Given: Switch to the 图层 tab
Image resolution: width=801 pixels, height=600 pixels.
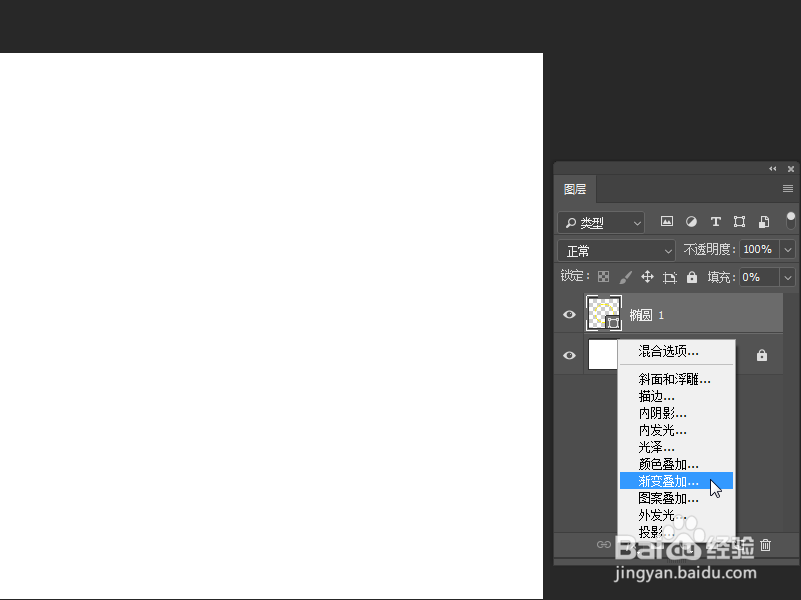Looking at the screenshot, I should [x=575, y=189].
